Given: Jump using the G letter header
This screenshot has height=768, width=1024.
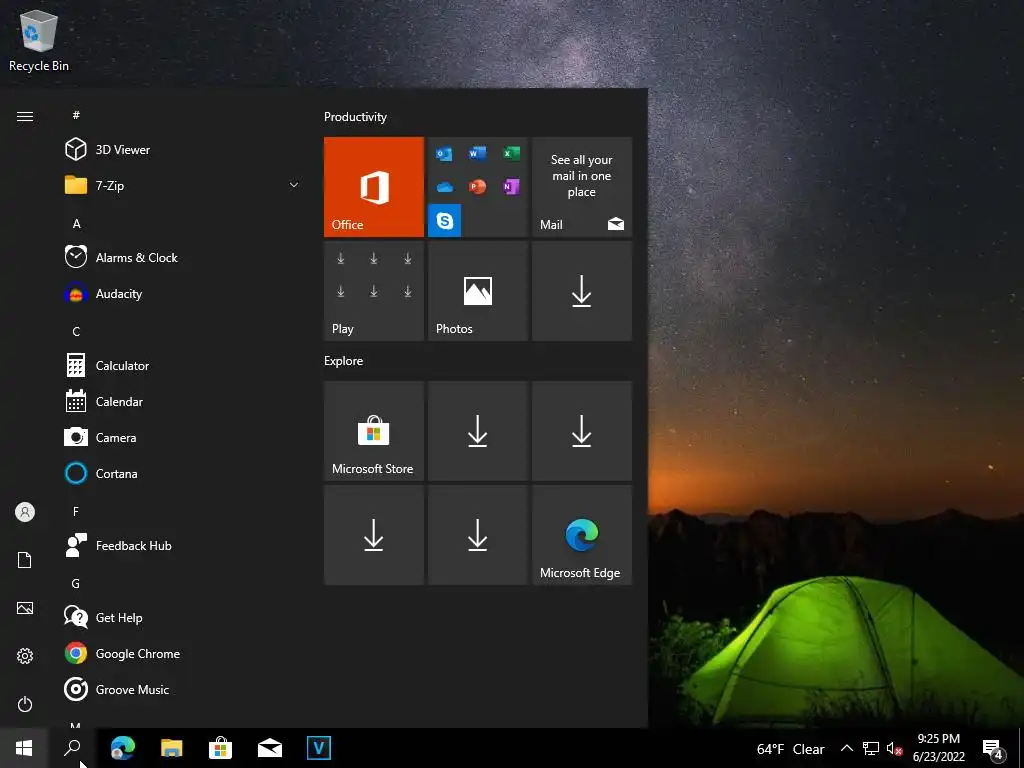Looking at the screenshot, I should [76, 584].
